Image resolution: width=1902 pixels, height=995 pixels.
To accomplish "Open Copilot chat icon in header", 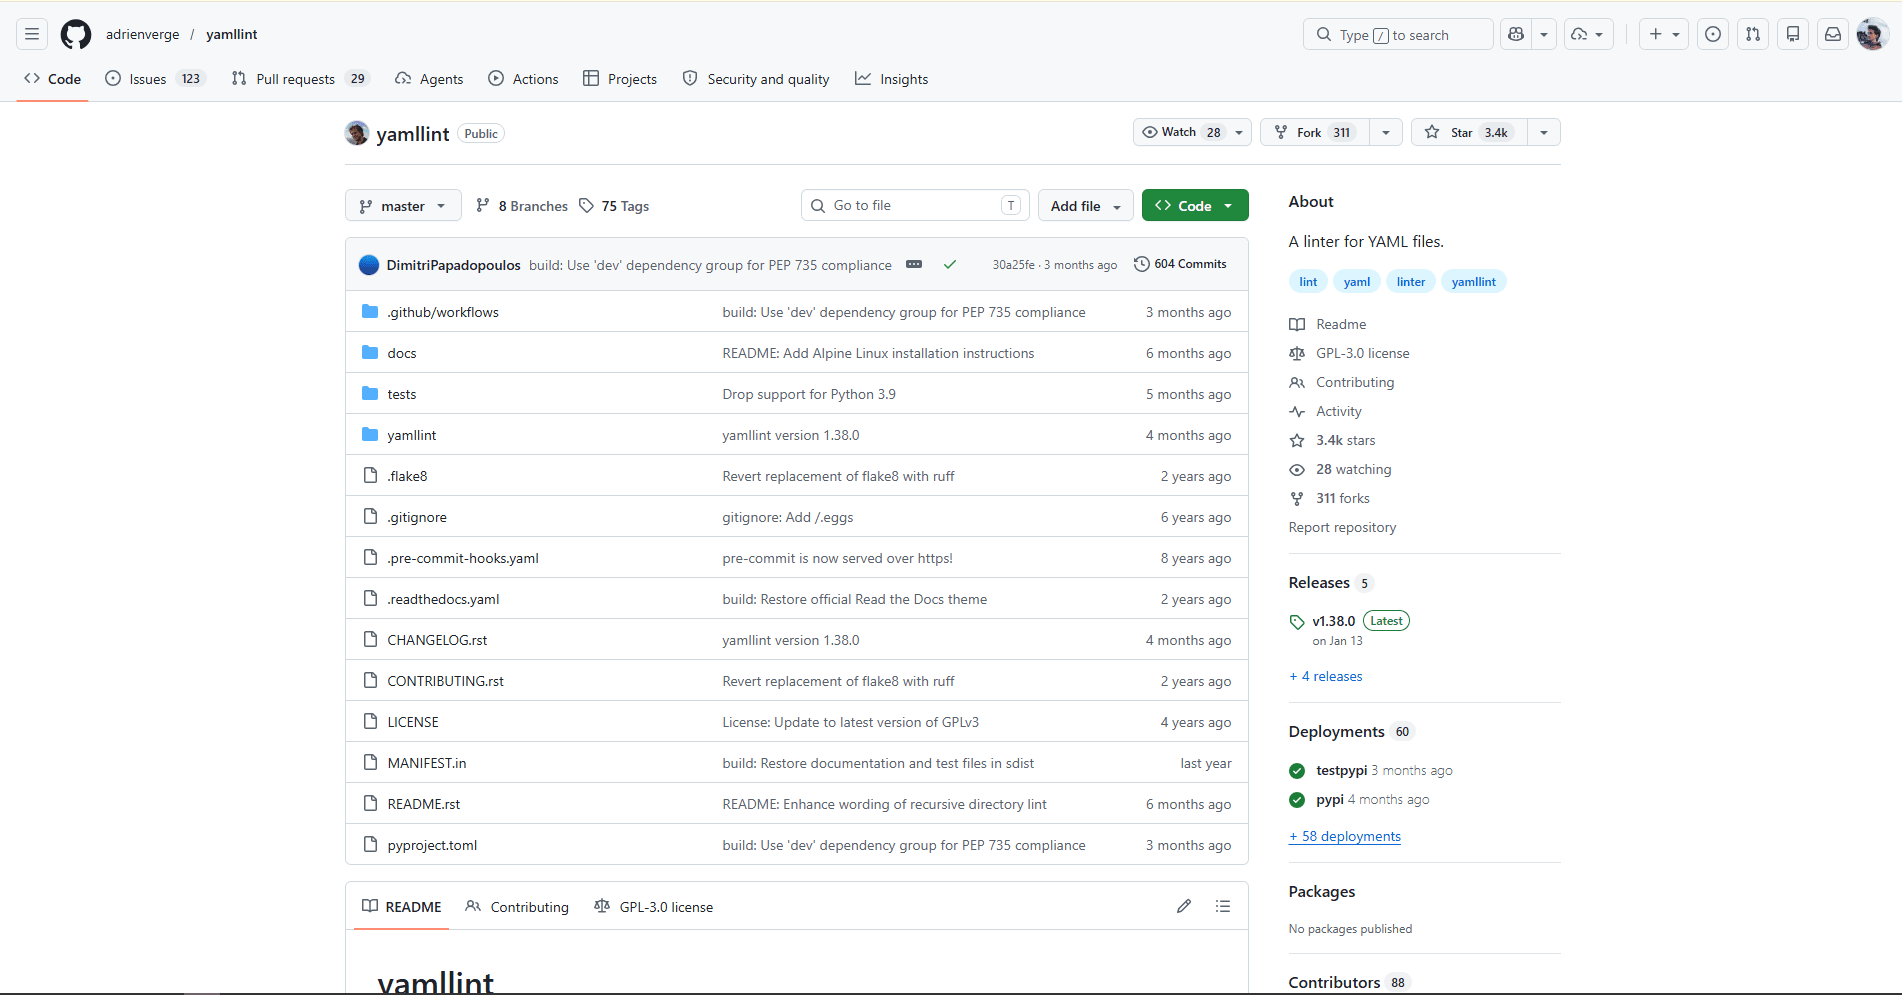I will (x=1516, y=34).
